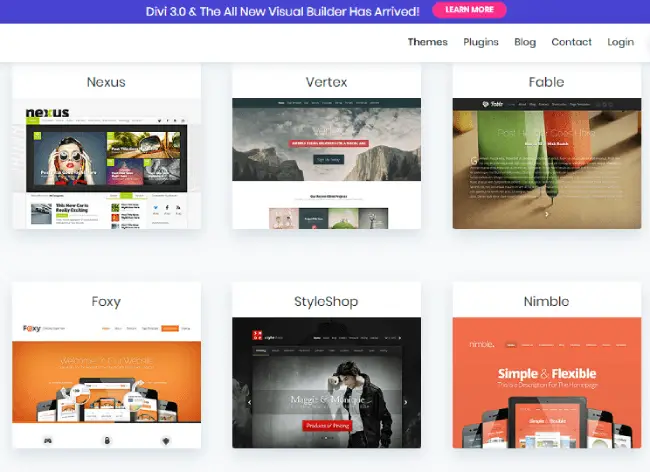View the Nexus theme preview thumbnail
Image resolution: width=650 pixels, height=472 pixels.
pos(107,163)
